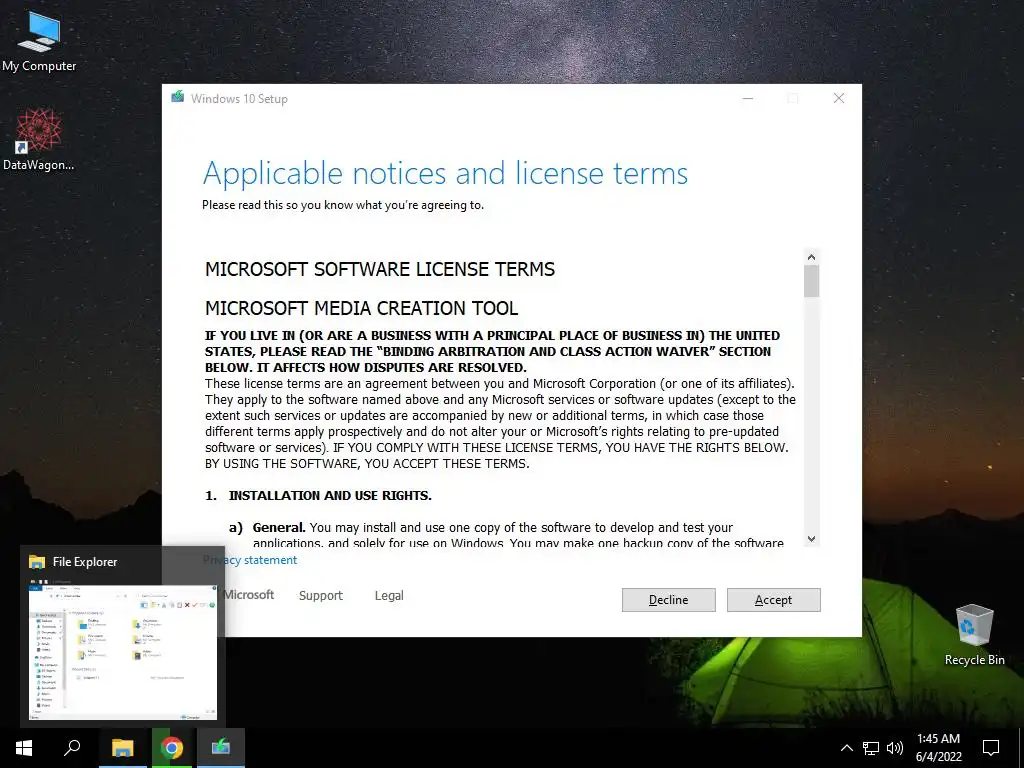This screenshot has height=768, width=1024.
Task: Open the Legal link
Action: point(389,596)
